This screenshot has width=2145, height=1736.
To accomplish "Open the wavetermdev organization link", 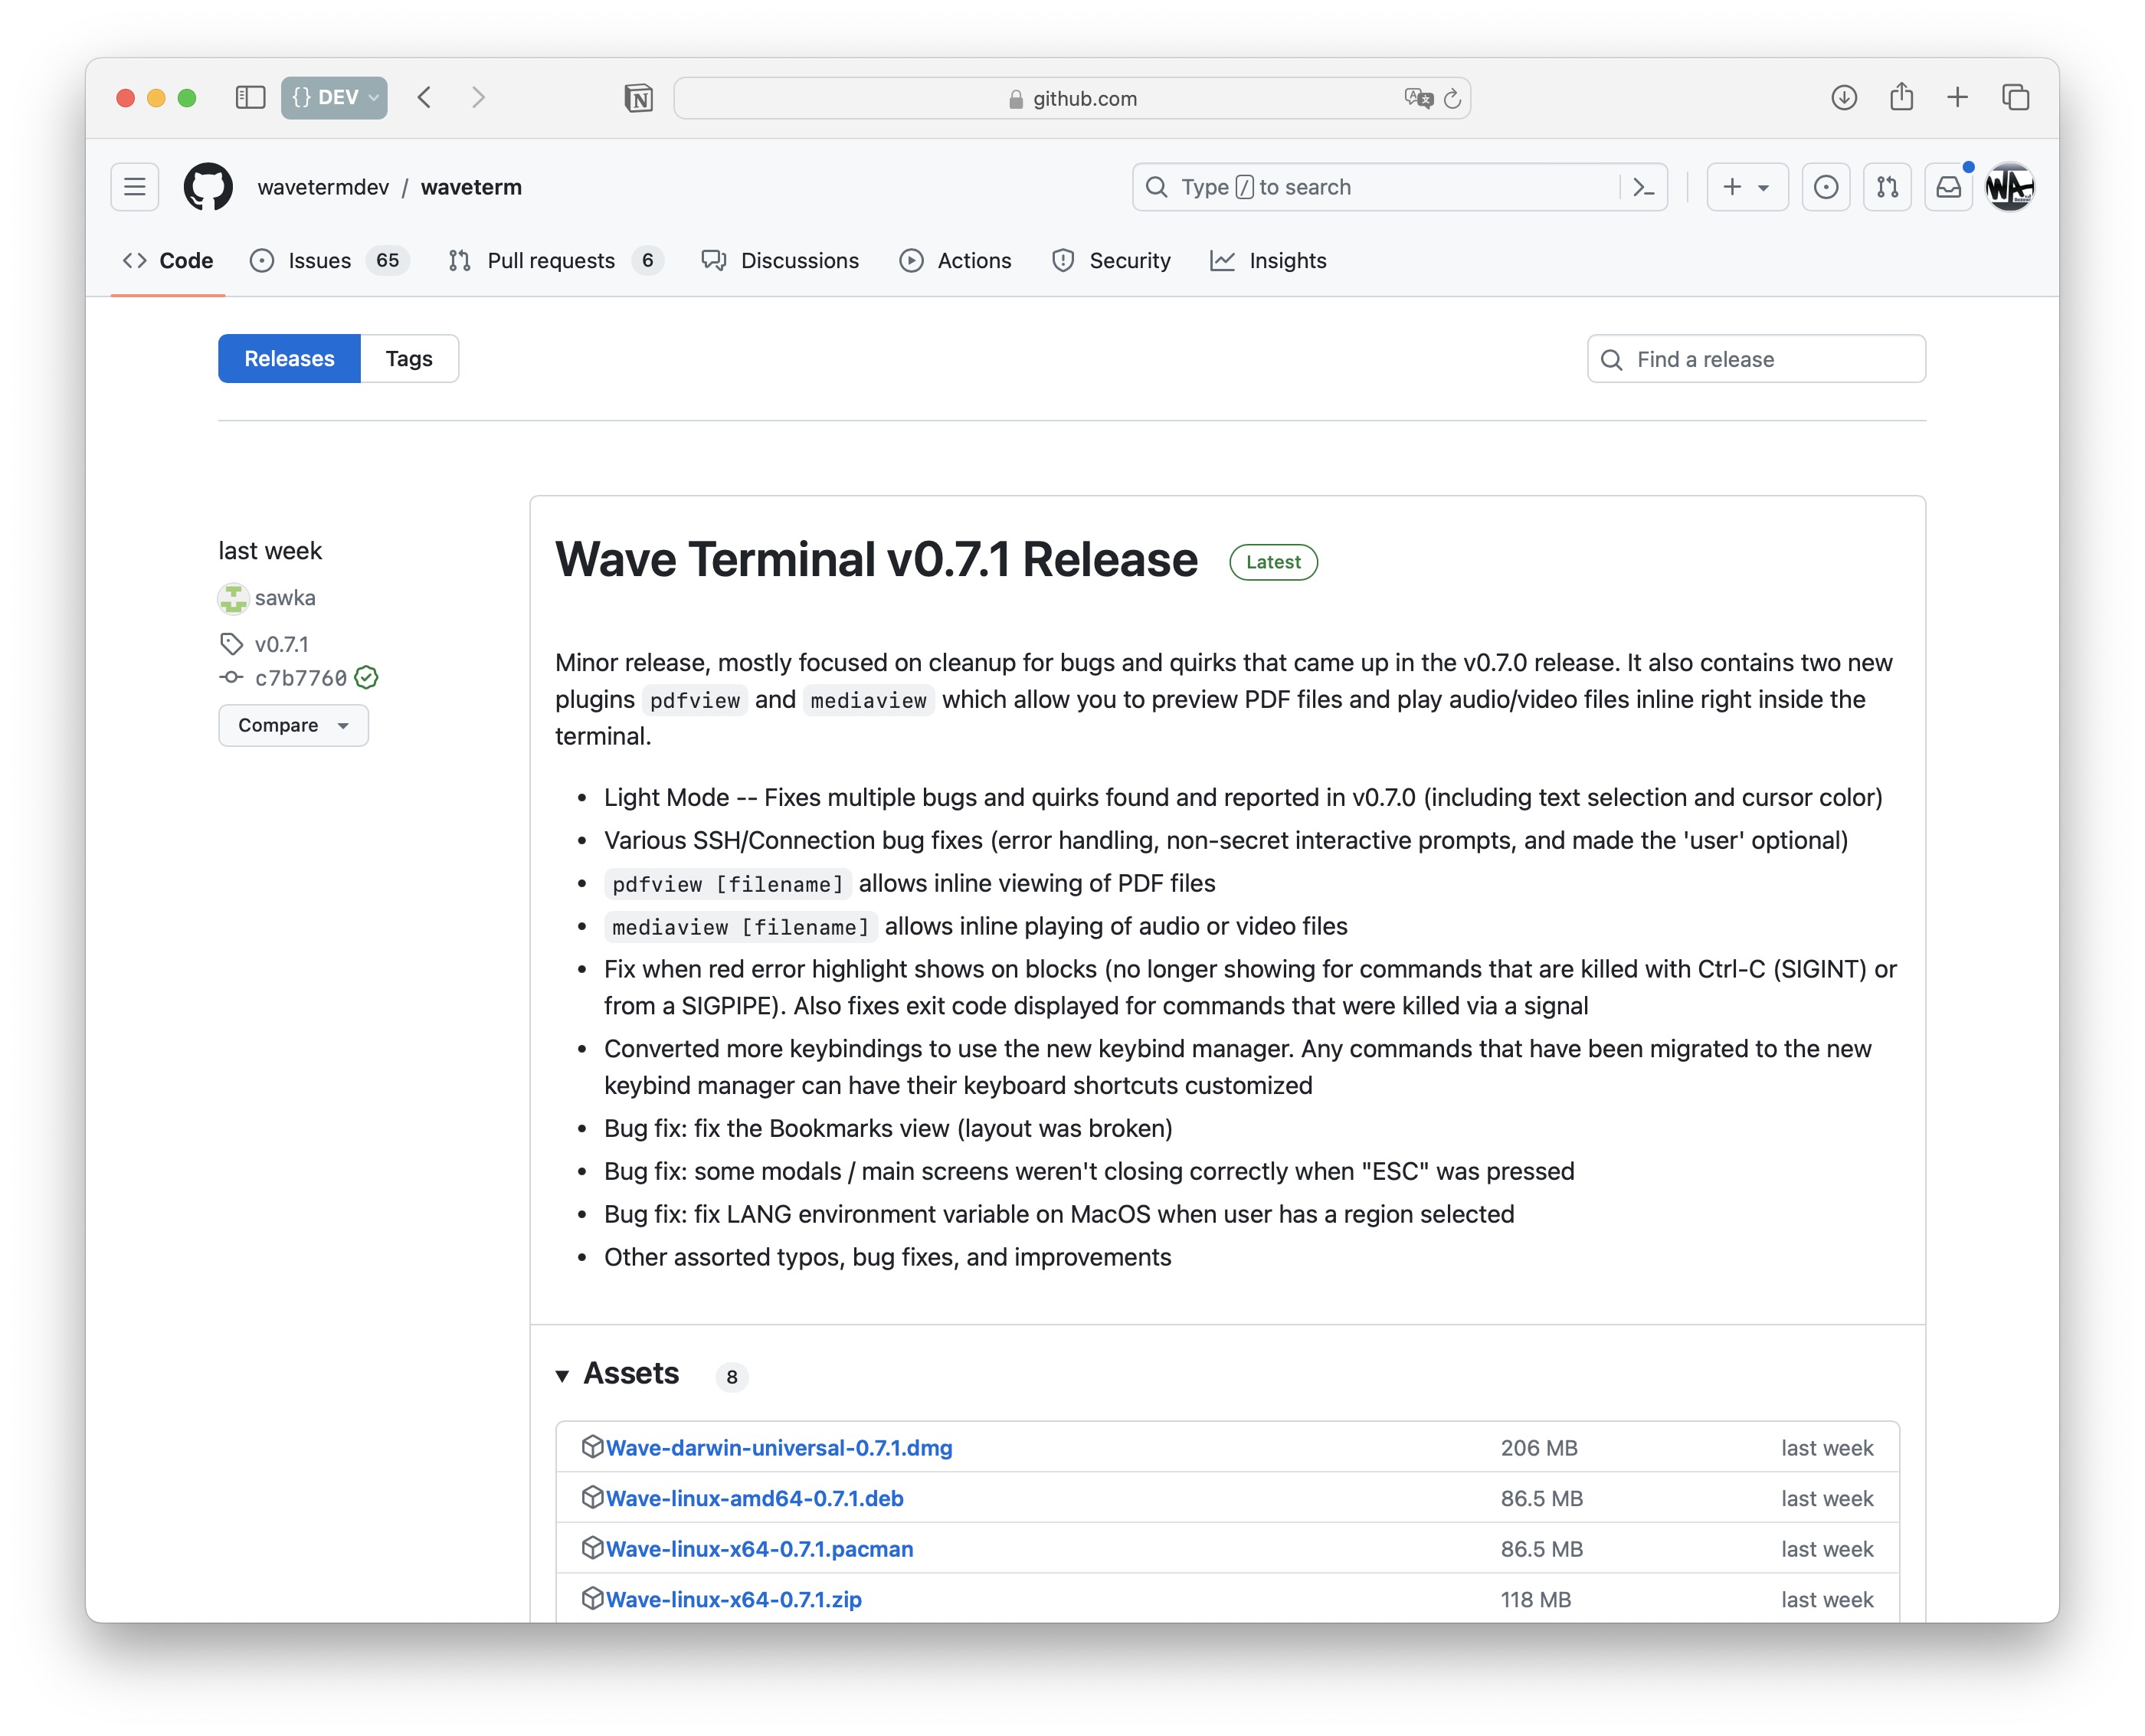I will [323, 187].
